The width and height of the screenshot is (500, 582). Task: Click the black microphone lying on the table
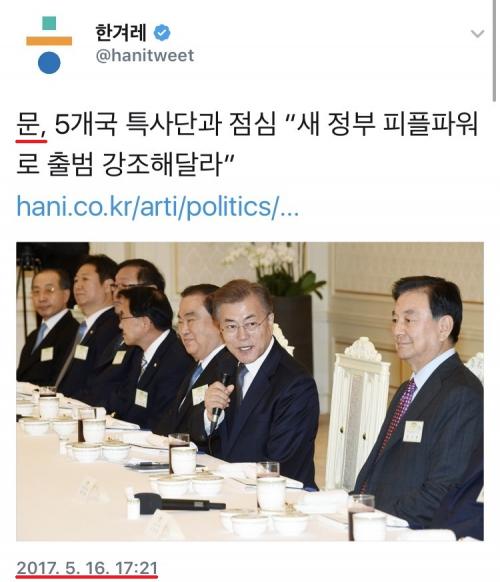[x=180, y=503]
